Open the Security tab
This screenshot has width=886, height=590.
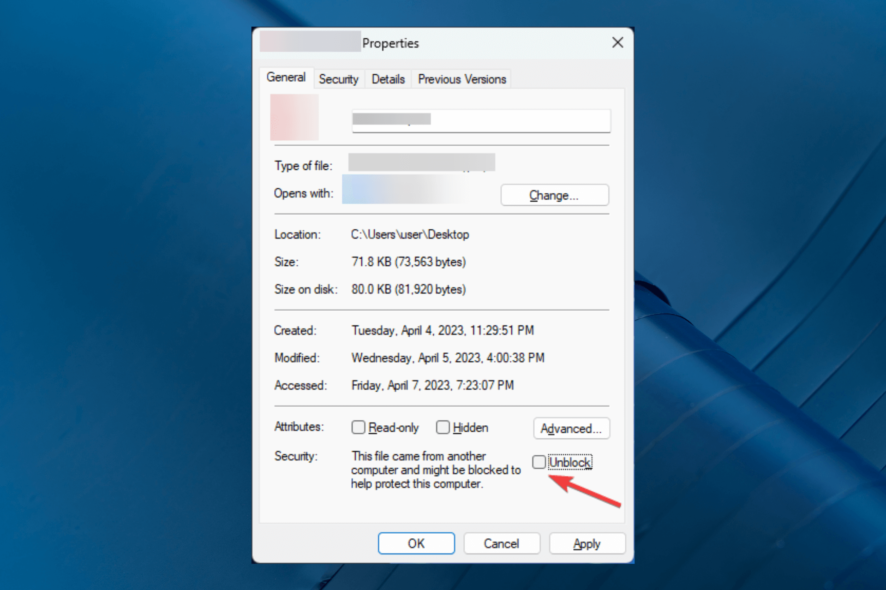click(x=338, y=79)
